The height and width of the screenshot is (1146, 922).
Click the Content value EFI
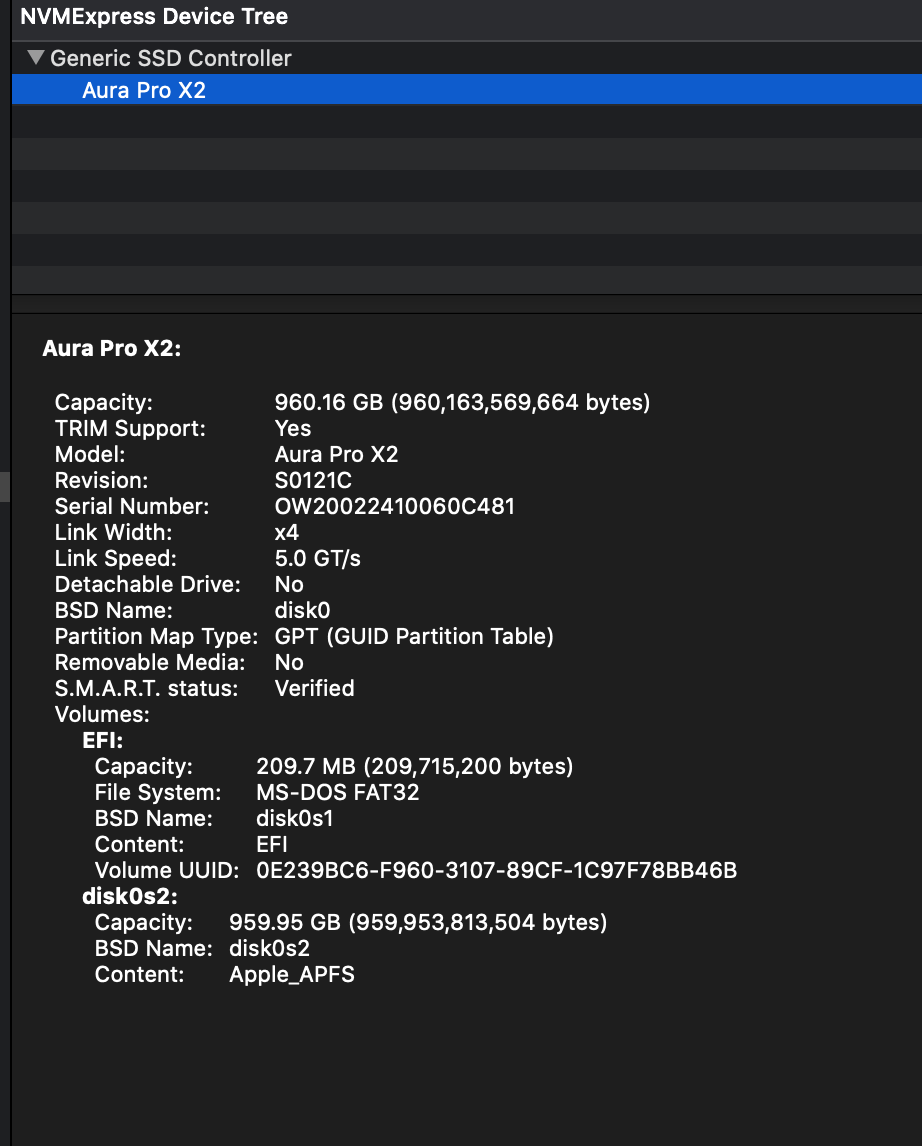pos(272,844)
